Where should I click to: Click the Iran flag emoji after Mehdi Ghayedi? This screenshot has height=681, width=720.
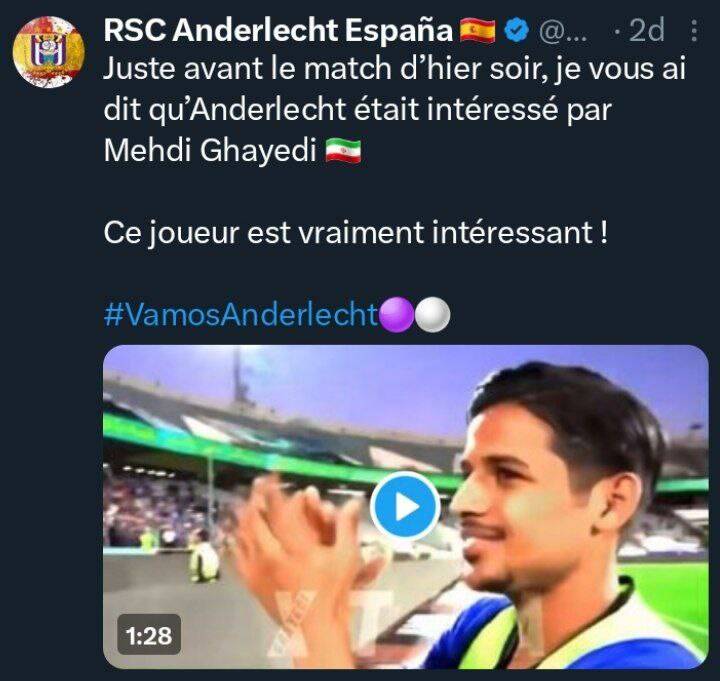343,150
